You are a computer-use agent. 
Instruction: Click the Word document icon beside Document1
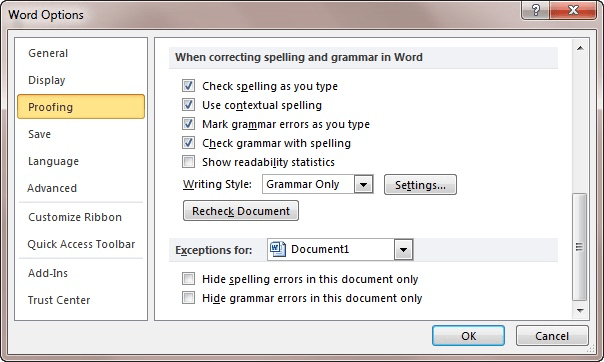click(278, 249)
